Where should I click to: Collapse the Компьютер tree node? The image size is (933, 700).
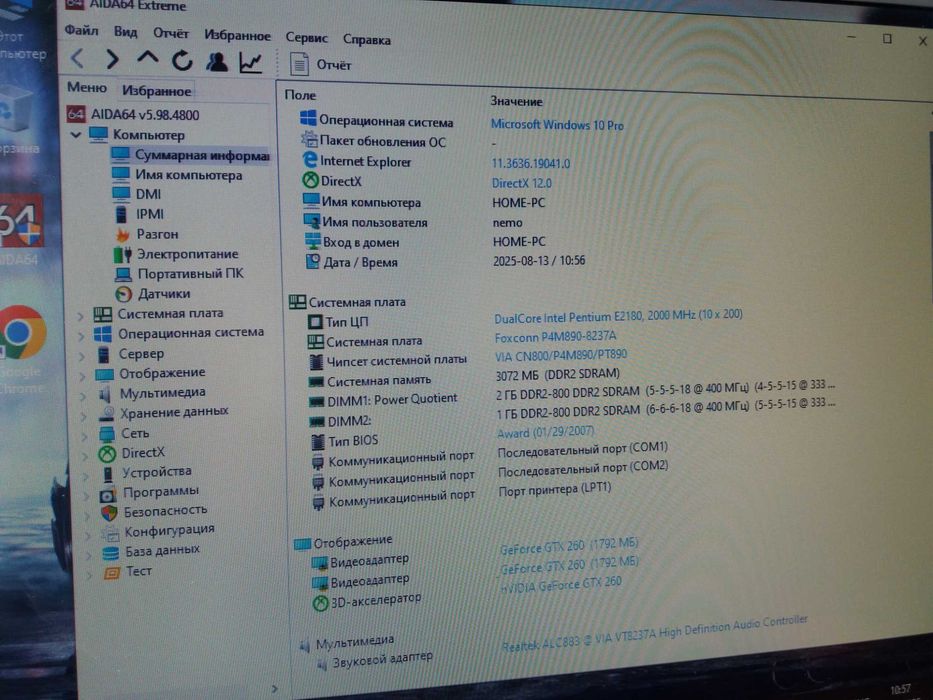pos(76,135)
